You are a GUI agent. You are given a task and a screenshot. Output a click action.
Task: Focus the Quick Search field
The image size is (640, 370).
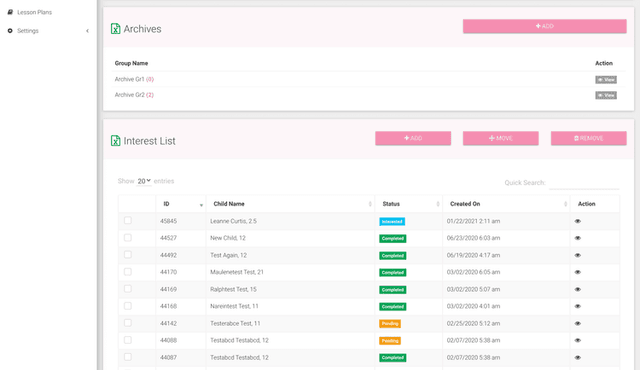pos(584,183)
